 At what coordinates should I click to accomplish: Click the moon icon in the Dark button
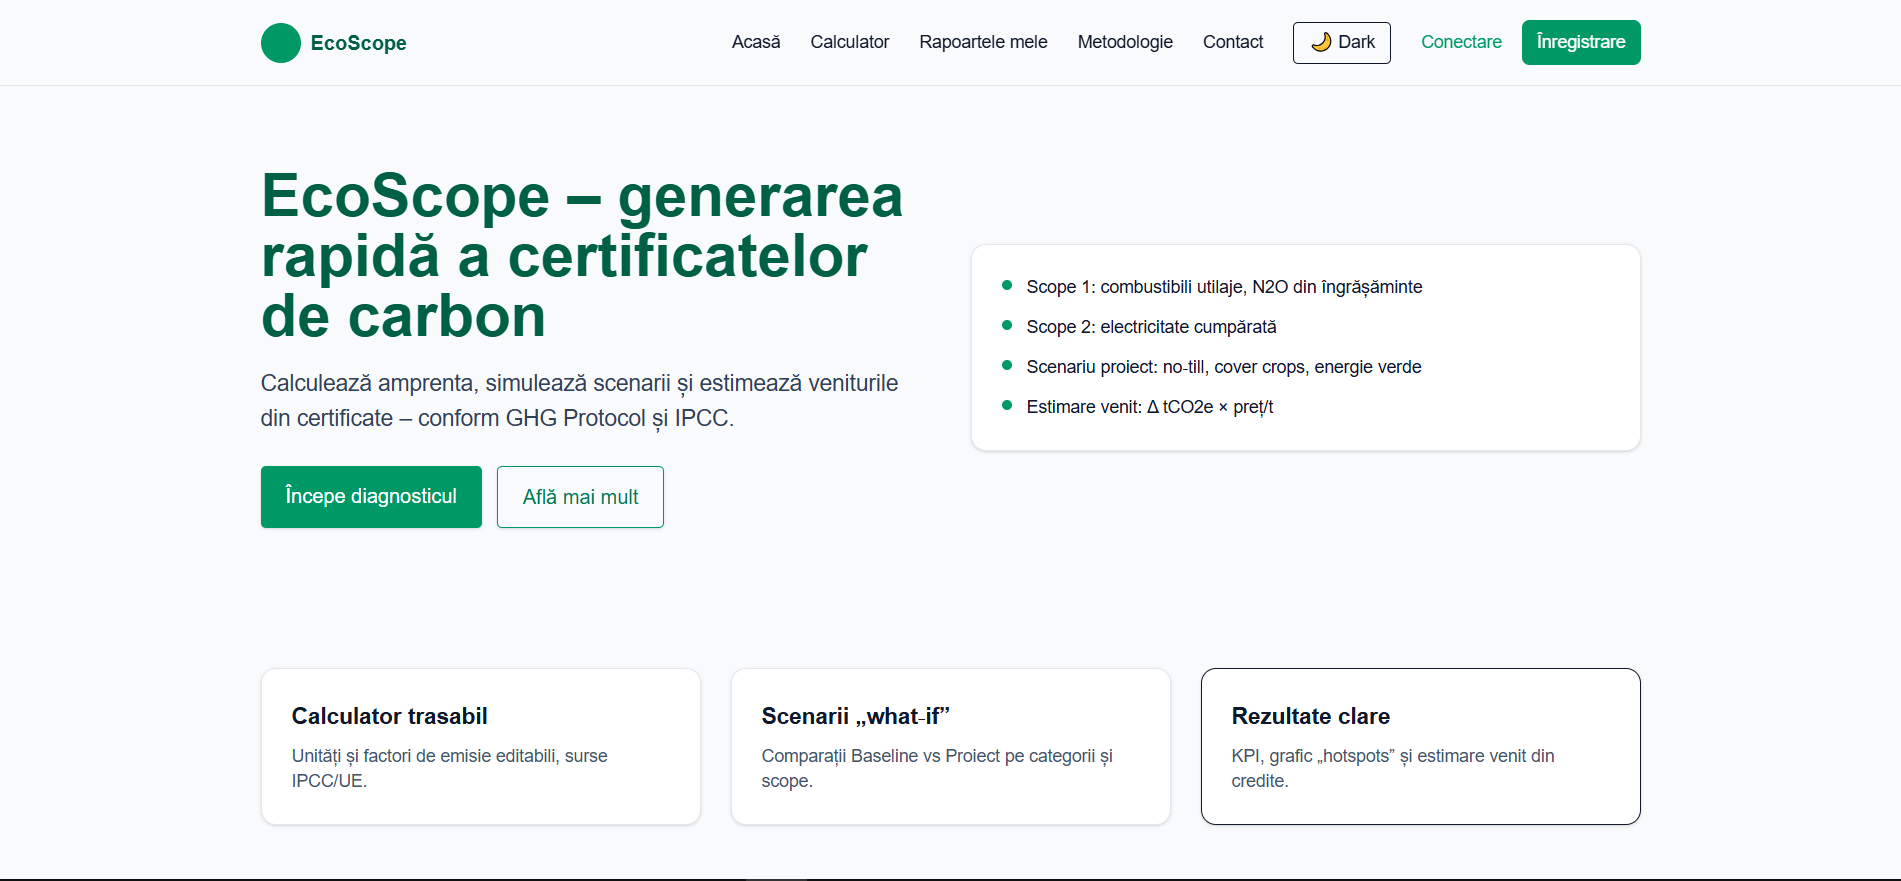(x=1321, y=42)
